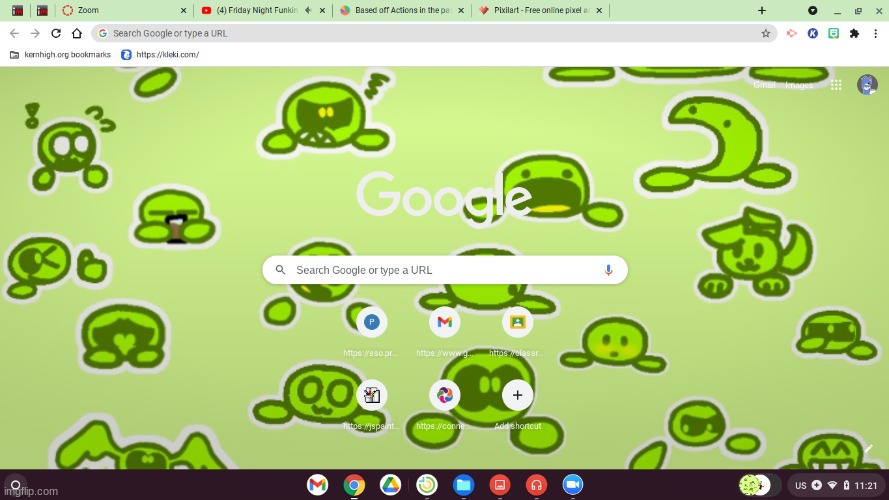Click the browser Forward arrow
Image resolution: width=889 pixels, height=500 pixels.
click(x=35, y=33)
